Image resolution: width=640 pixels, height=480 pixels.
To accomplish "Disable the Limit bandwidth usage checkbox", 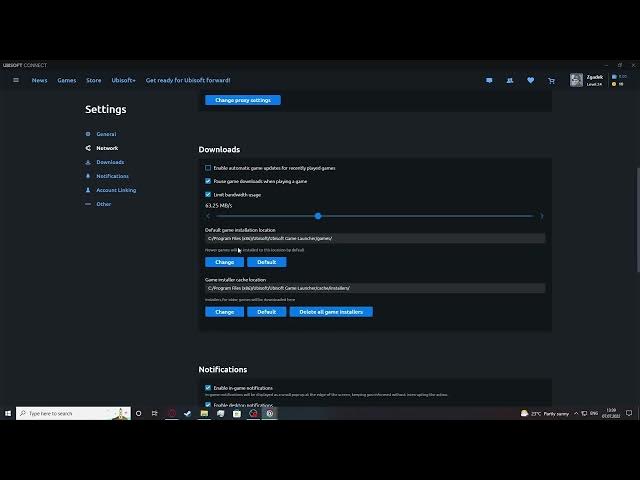I will (208, 194).
